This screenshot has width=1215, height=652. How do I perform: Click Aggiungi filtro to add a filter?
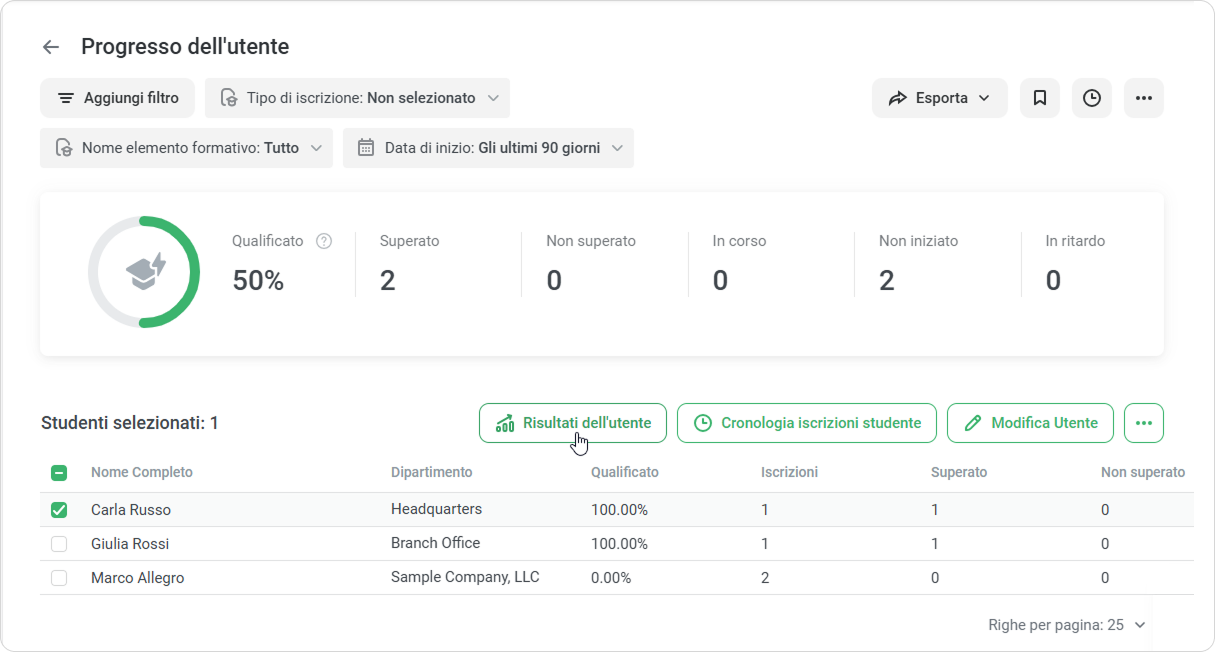click(118, 98)
